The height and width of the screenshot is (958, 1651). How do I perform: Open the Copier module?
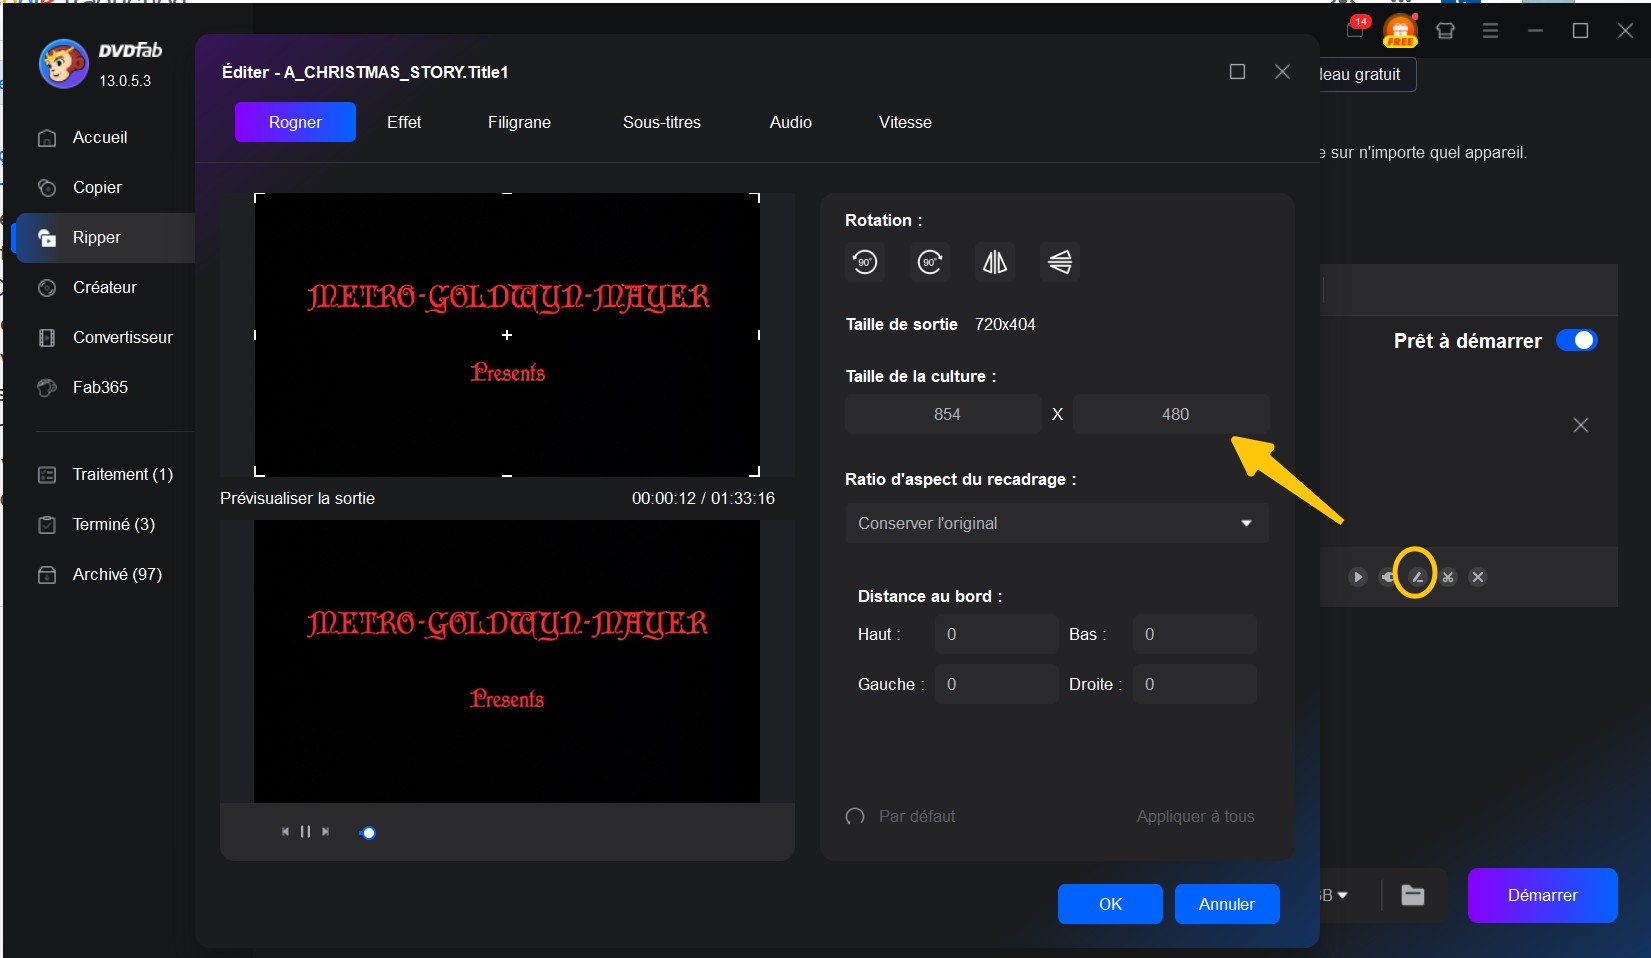pos(97,187)
